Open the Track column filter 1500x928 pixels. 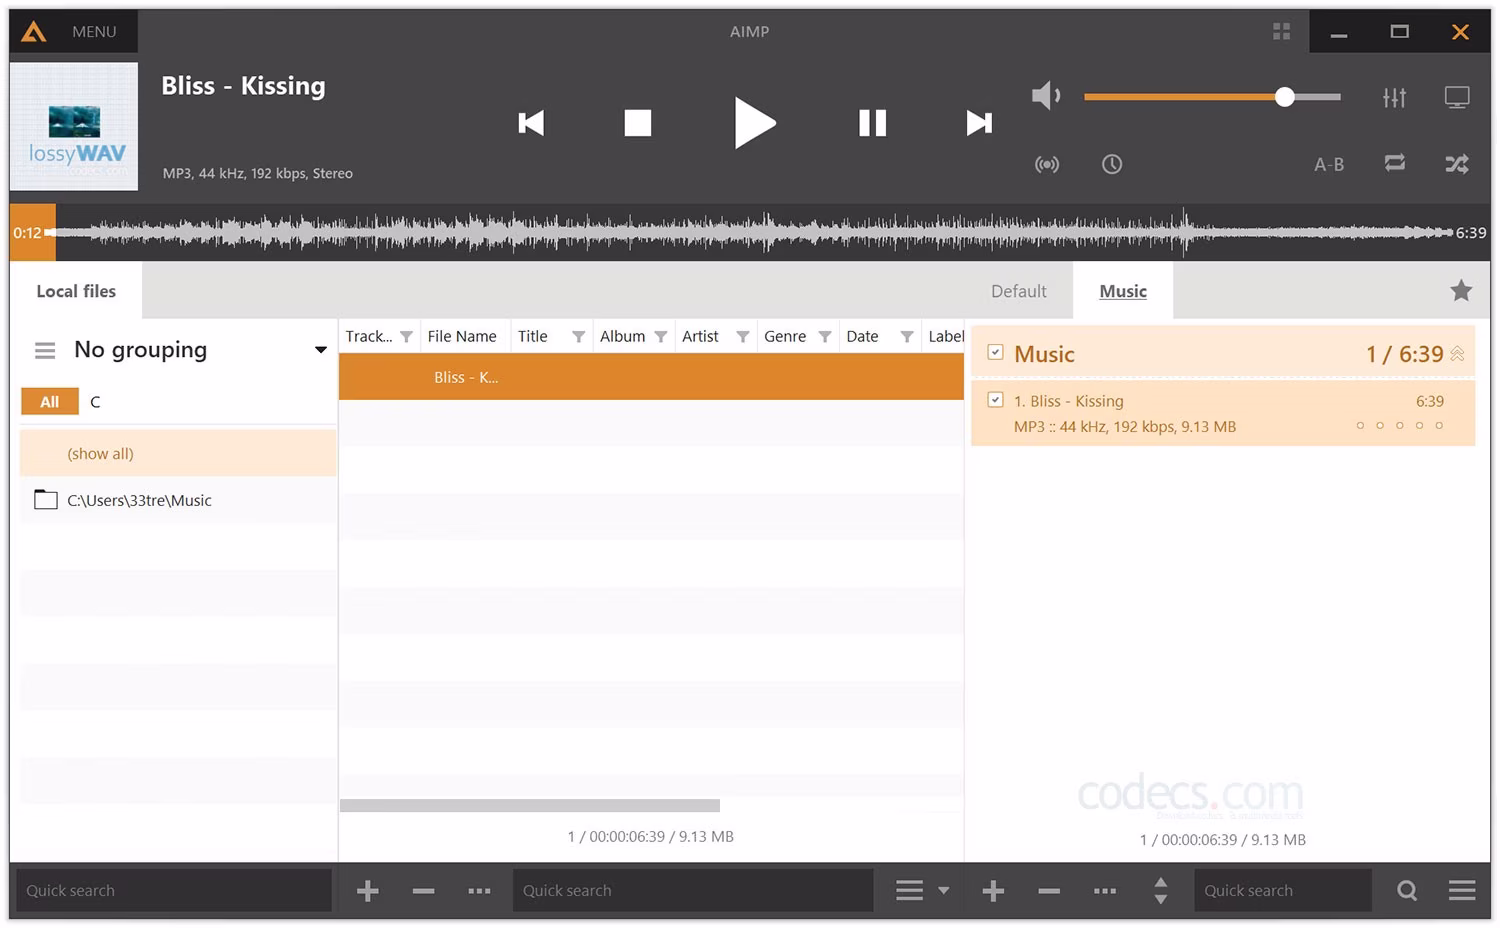tap(406, 337)
